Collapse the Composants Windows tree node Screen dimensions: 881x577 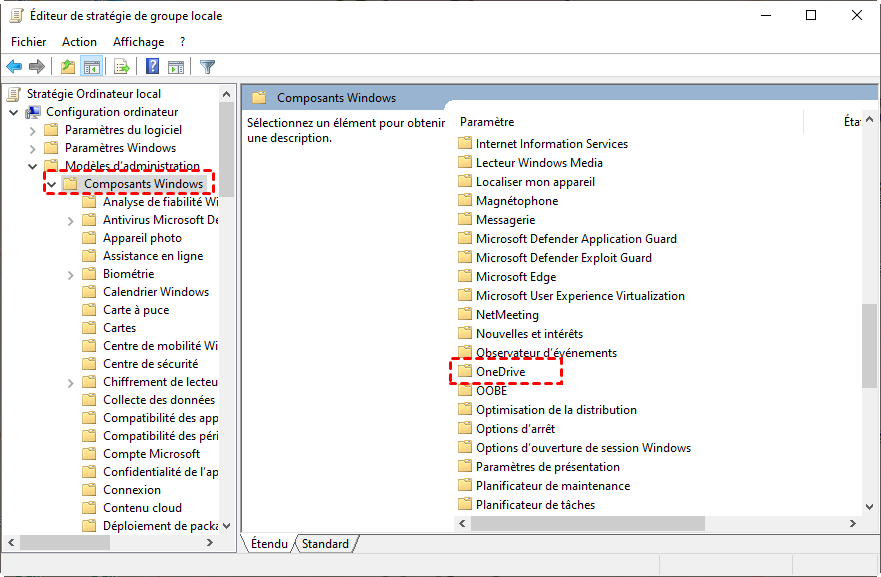tap(52, 184)
